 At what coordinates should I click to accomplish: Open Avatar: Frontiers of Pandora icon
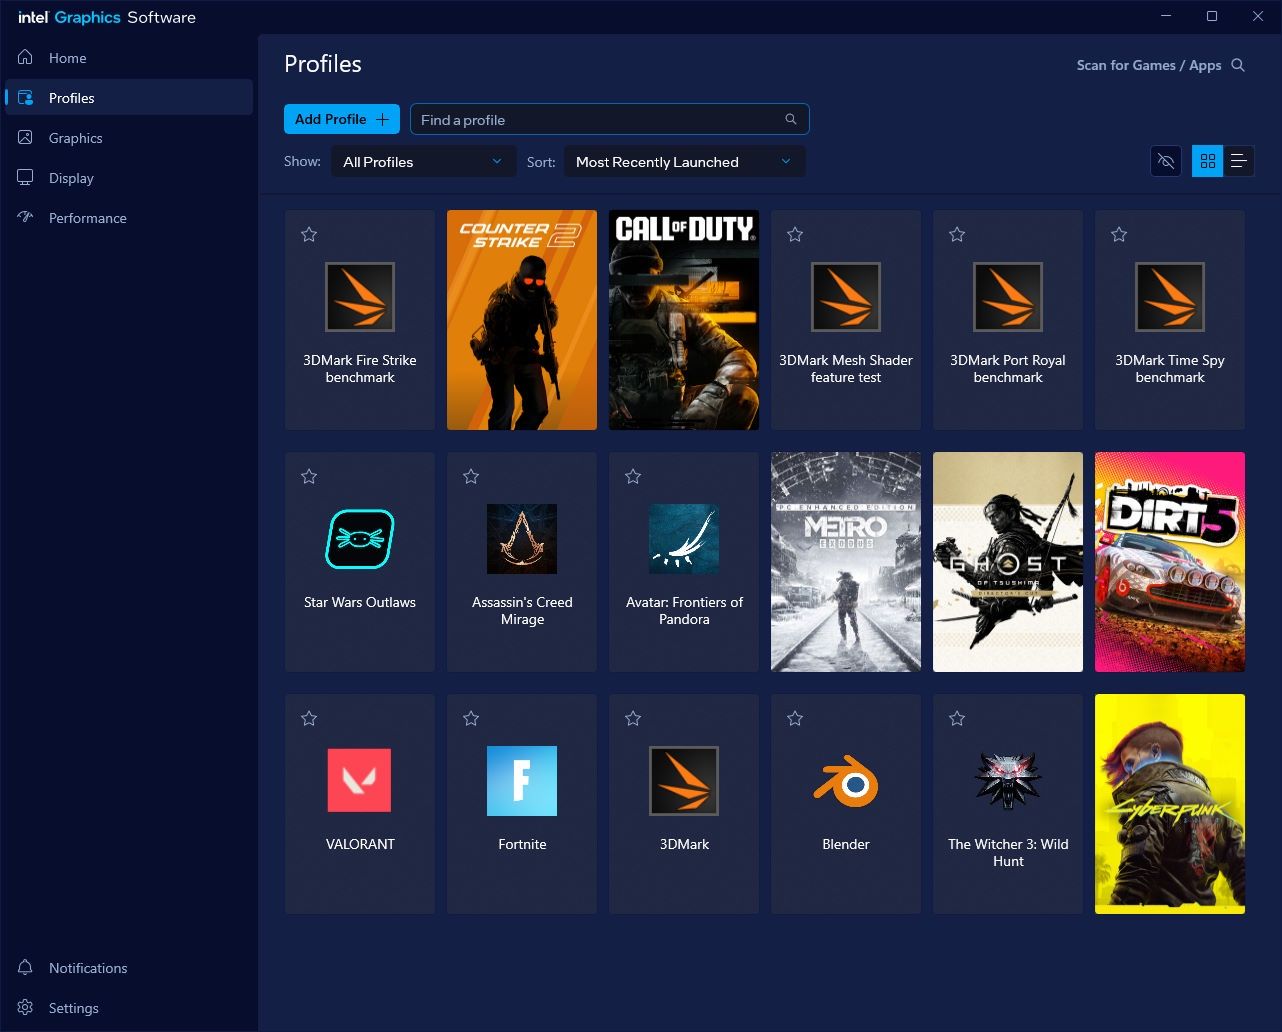click(x=684, y=539)
